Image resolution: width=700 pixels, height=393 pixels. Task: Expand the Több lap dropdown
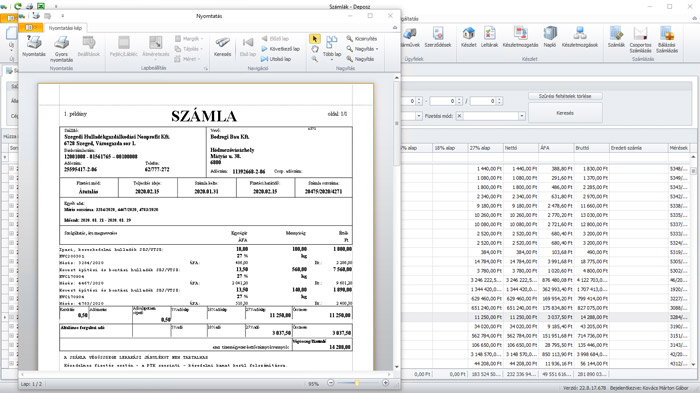tap(332, 59)
